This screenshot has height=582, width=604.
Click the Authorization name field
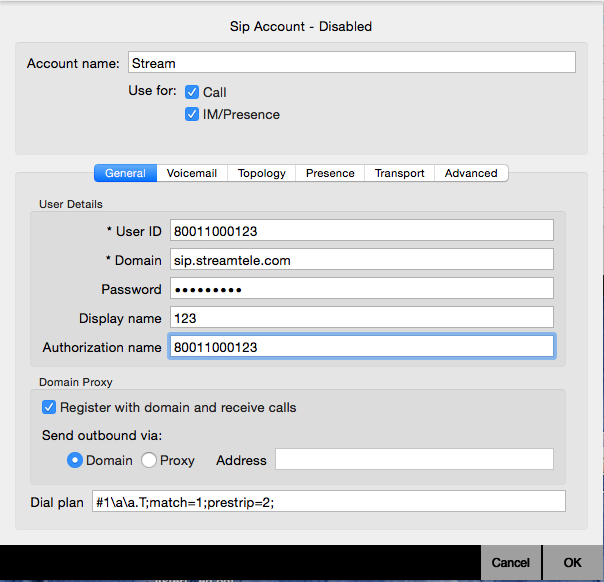pyautogui.click(x=361, y=347)
